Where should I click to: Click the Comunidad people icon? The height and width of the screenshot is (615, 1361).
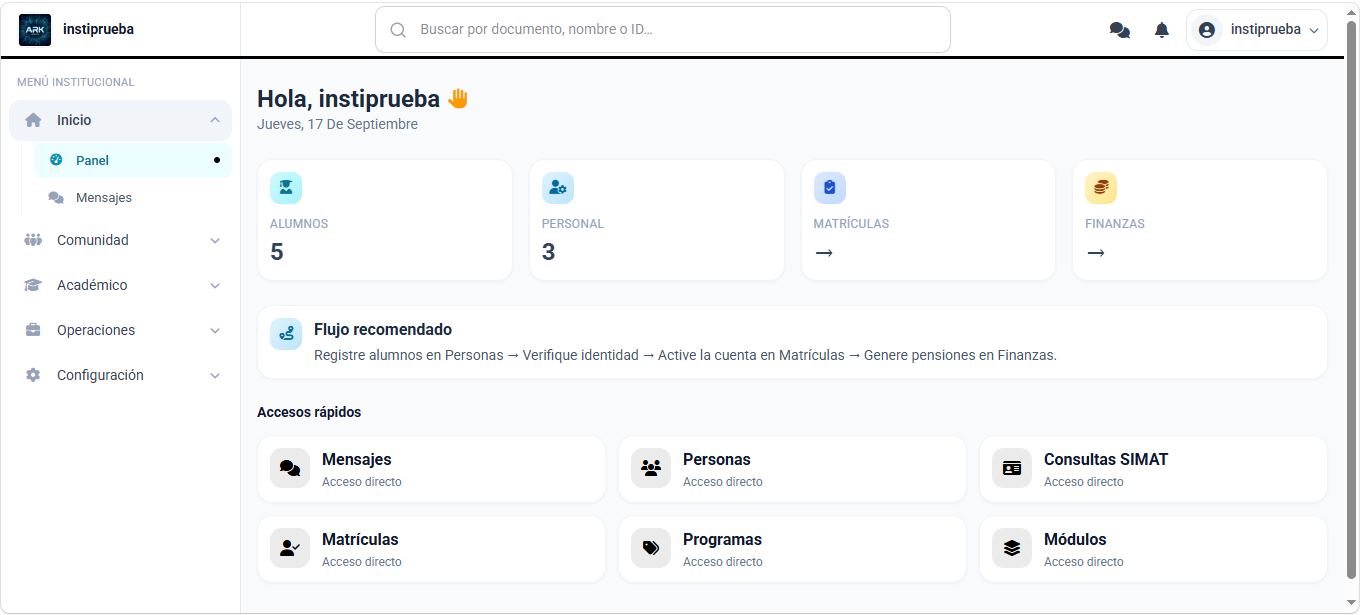tap(33, 240)
